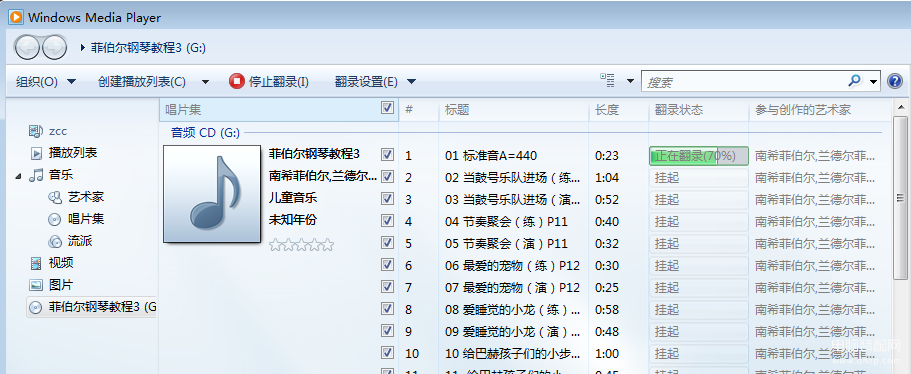Sort by 参与创作的艺术家 column header

pyautogui.click(x=819, y=110)
